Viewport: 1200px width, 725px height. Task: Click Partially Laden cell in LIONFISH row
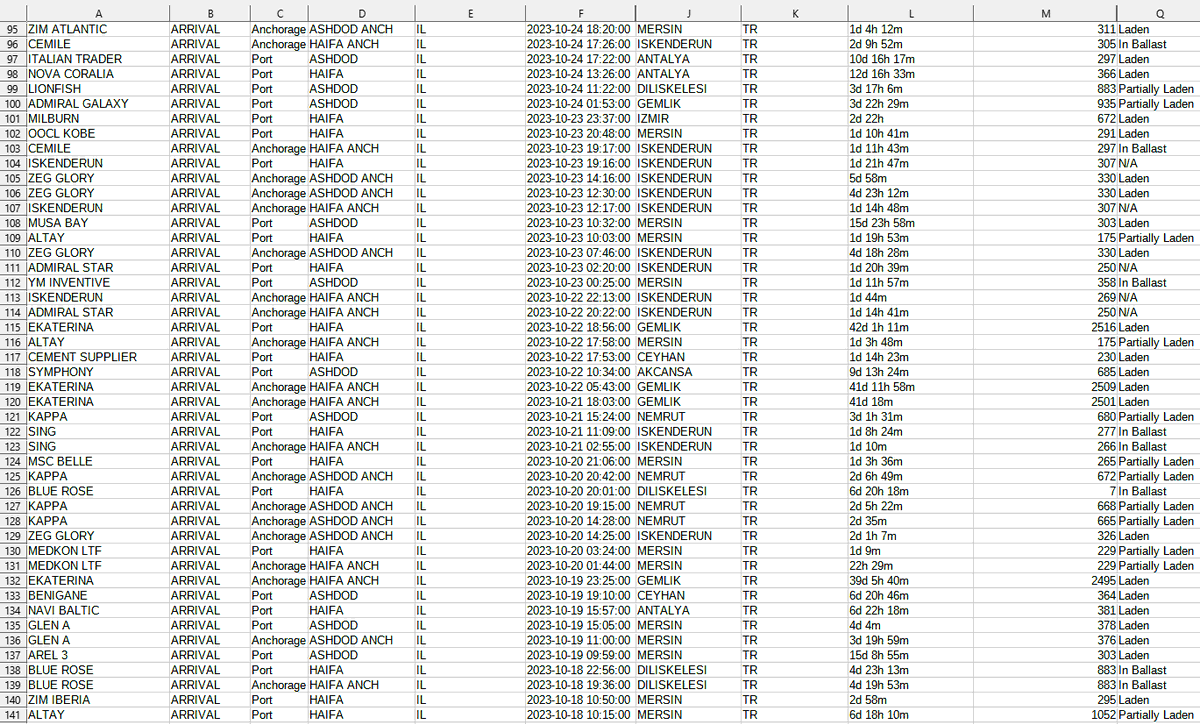click(1158, 89)
